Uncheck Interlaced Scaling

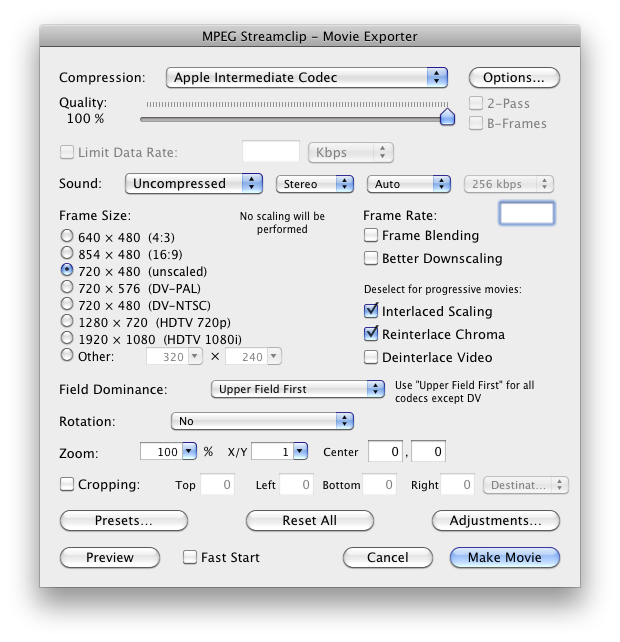point(371,311)
